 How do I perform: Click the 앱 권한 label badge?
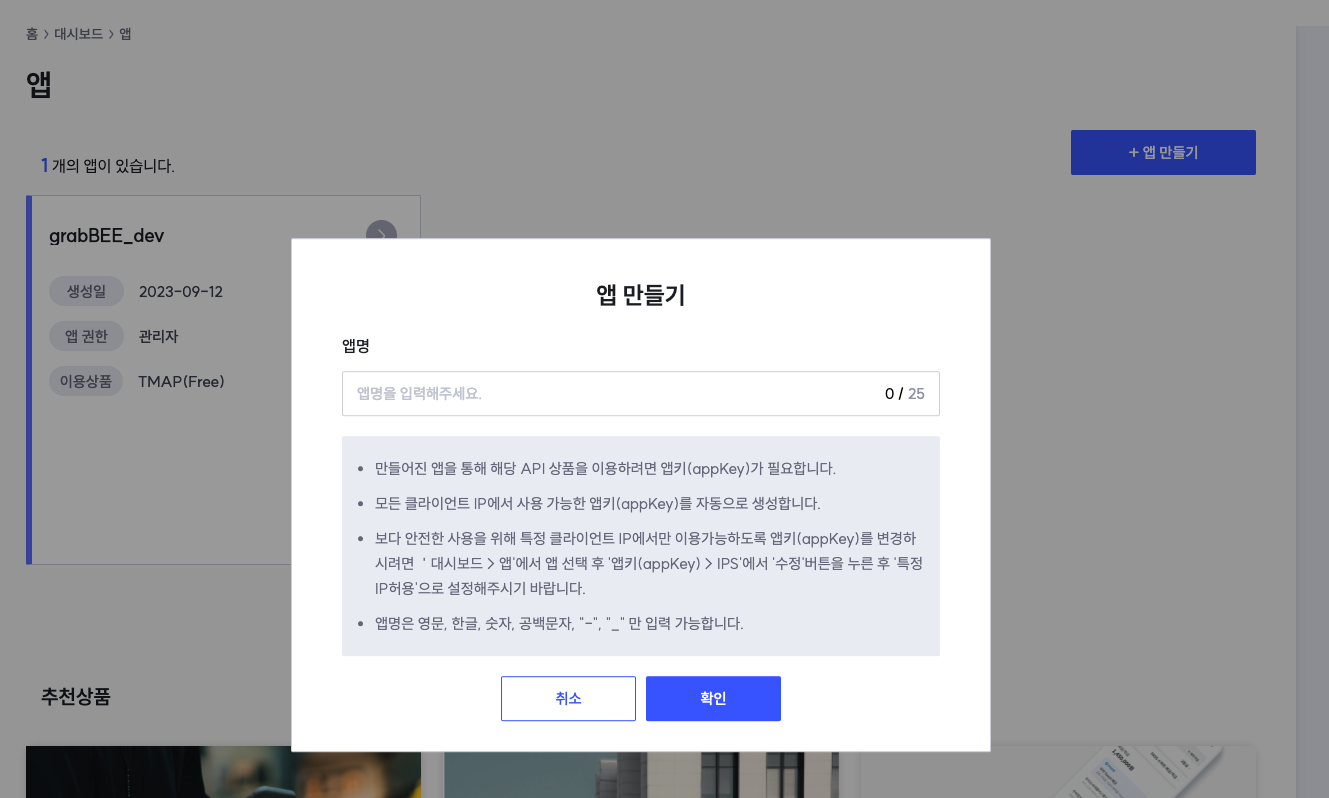click(x=86, y=336)
